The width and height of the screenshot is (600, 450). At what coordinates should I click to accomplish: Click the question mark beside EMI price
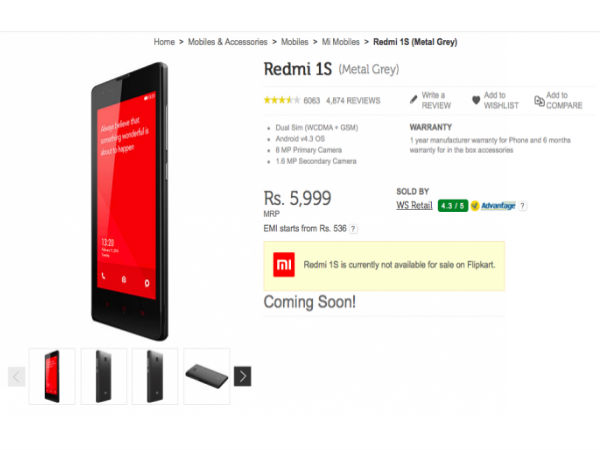coord(353,229)
